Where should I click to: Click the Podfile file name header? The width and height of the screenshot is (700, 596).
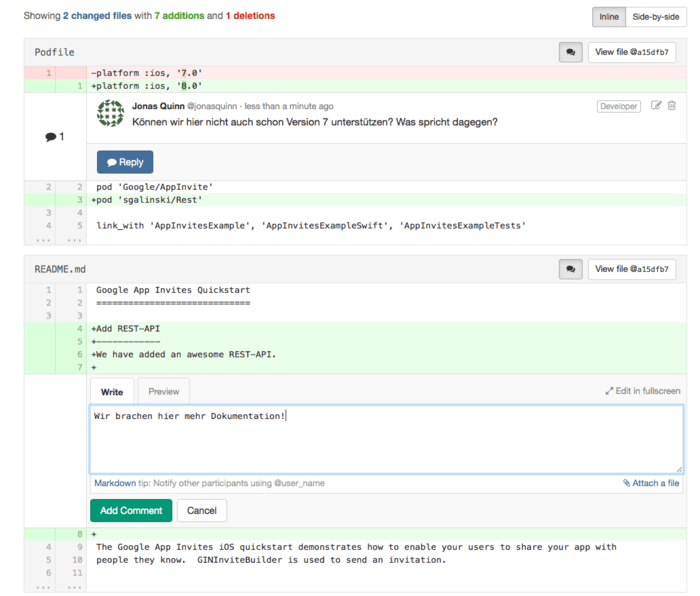click(54, 52)
